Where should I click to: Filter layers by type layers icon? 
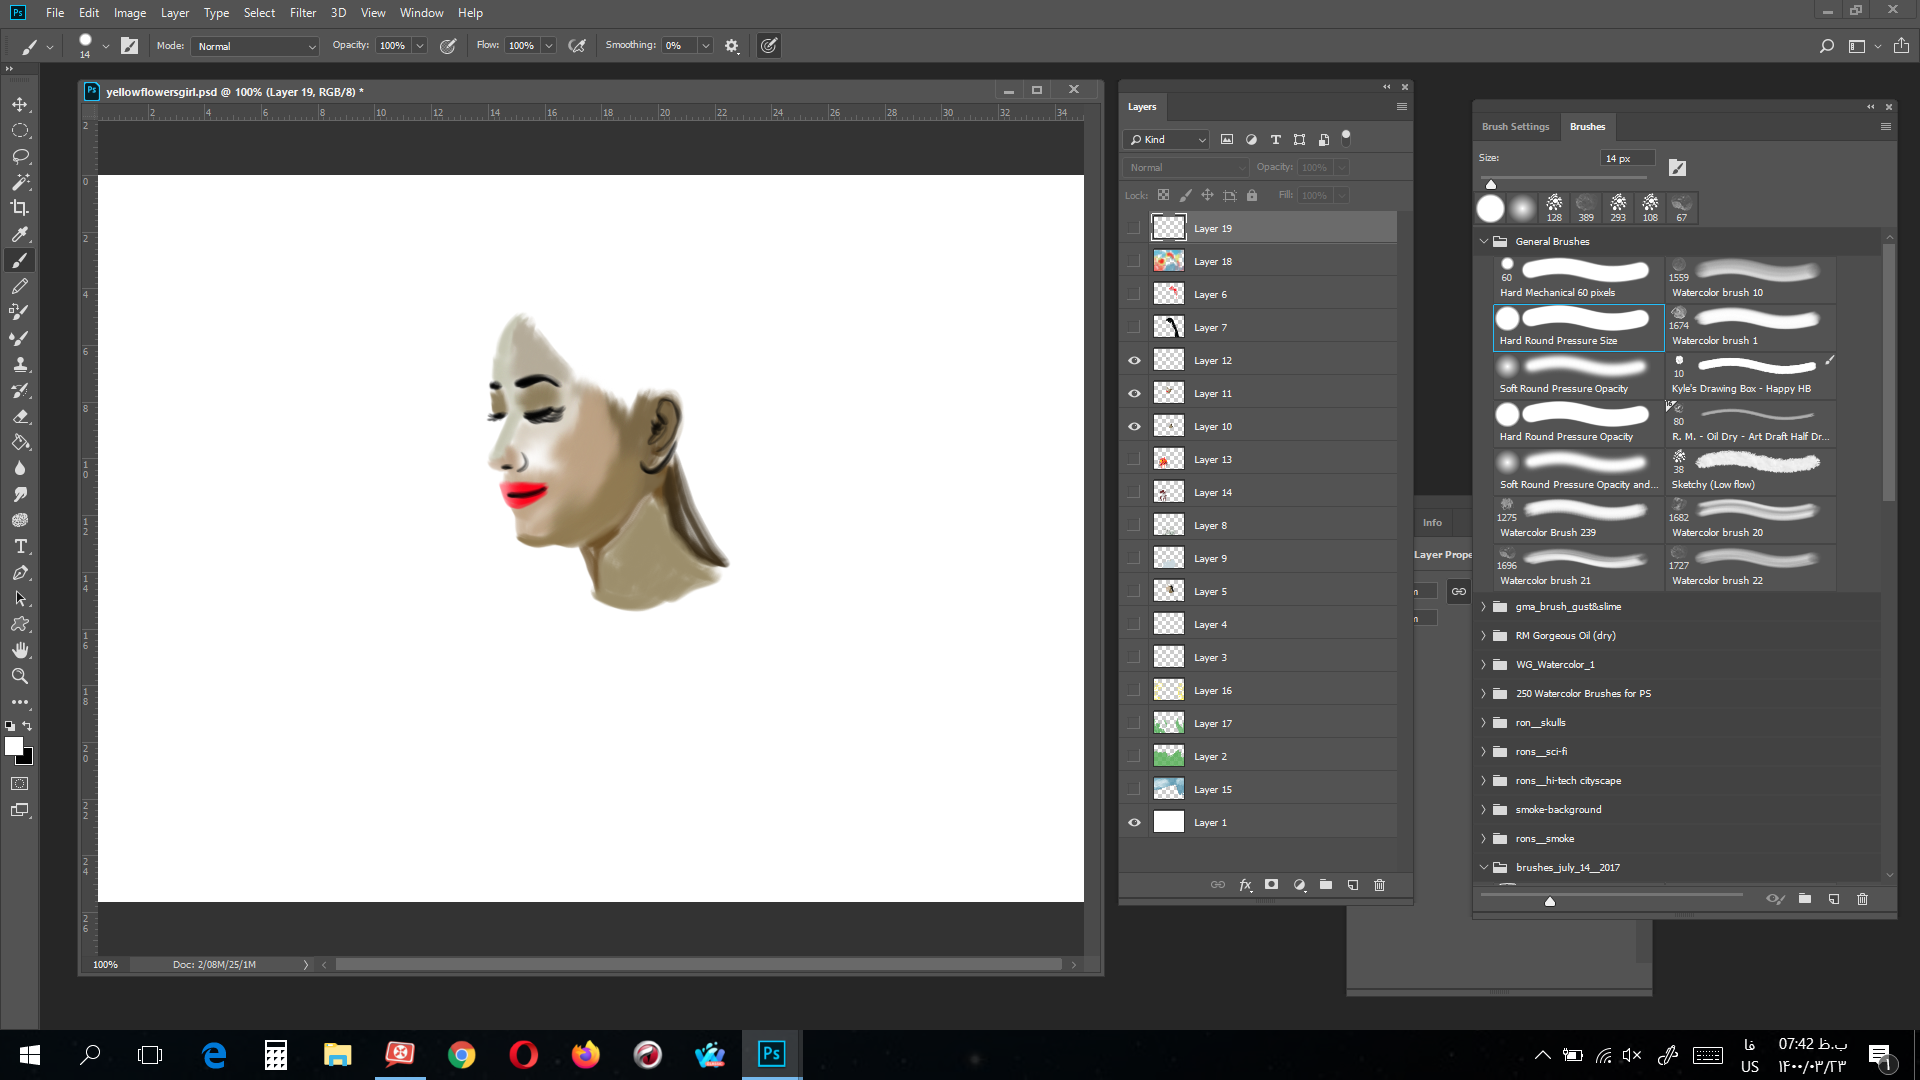(x=1275, y=140)
